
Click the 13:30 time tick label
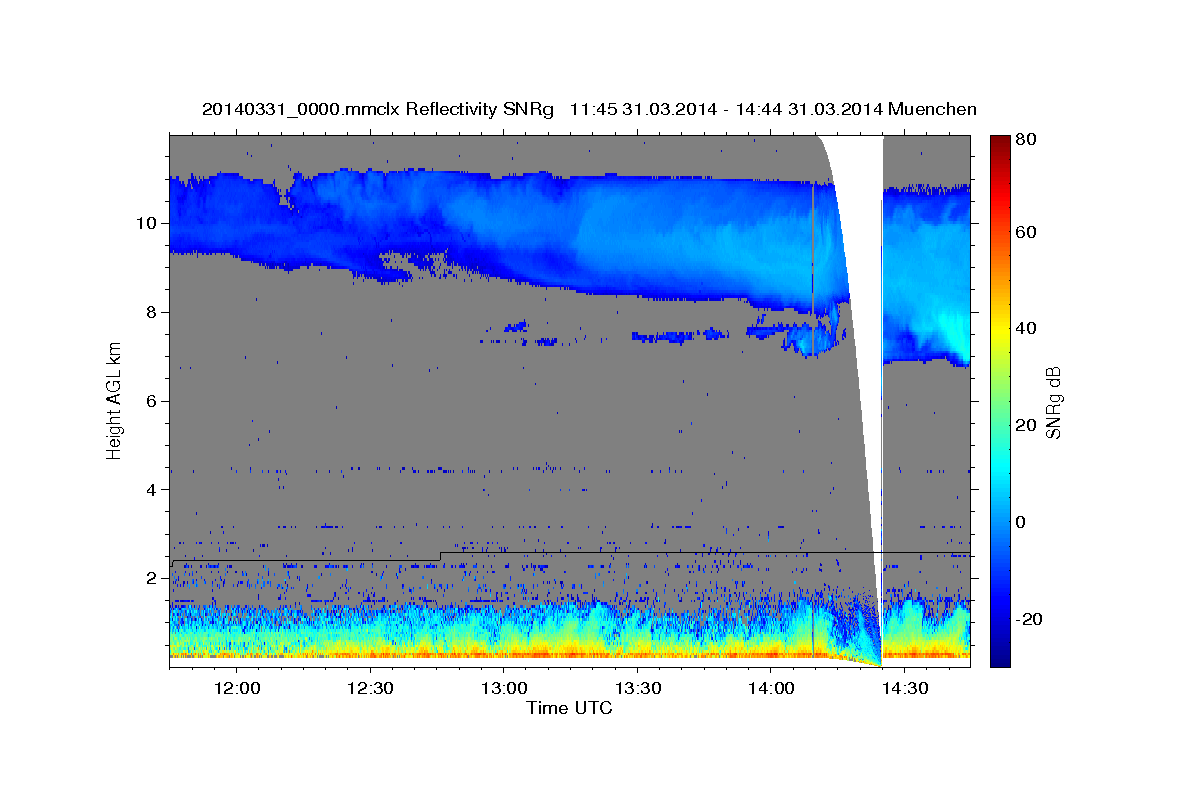coord(638,688)
